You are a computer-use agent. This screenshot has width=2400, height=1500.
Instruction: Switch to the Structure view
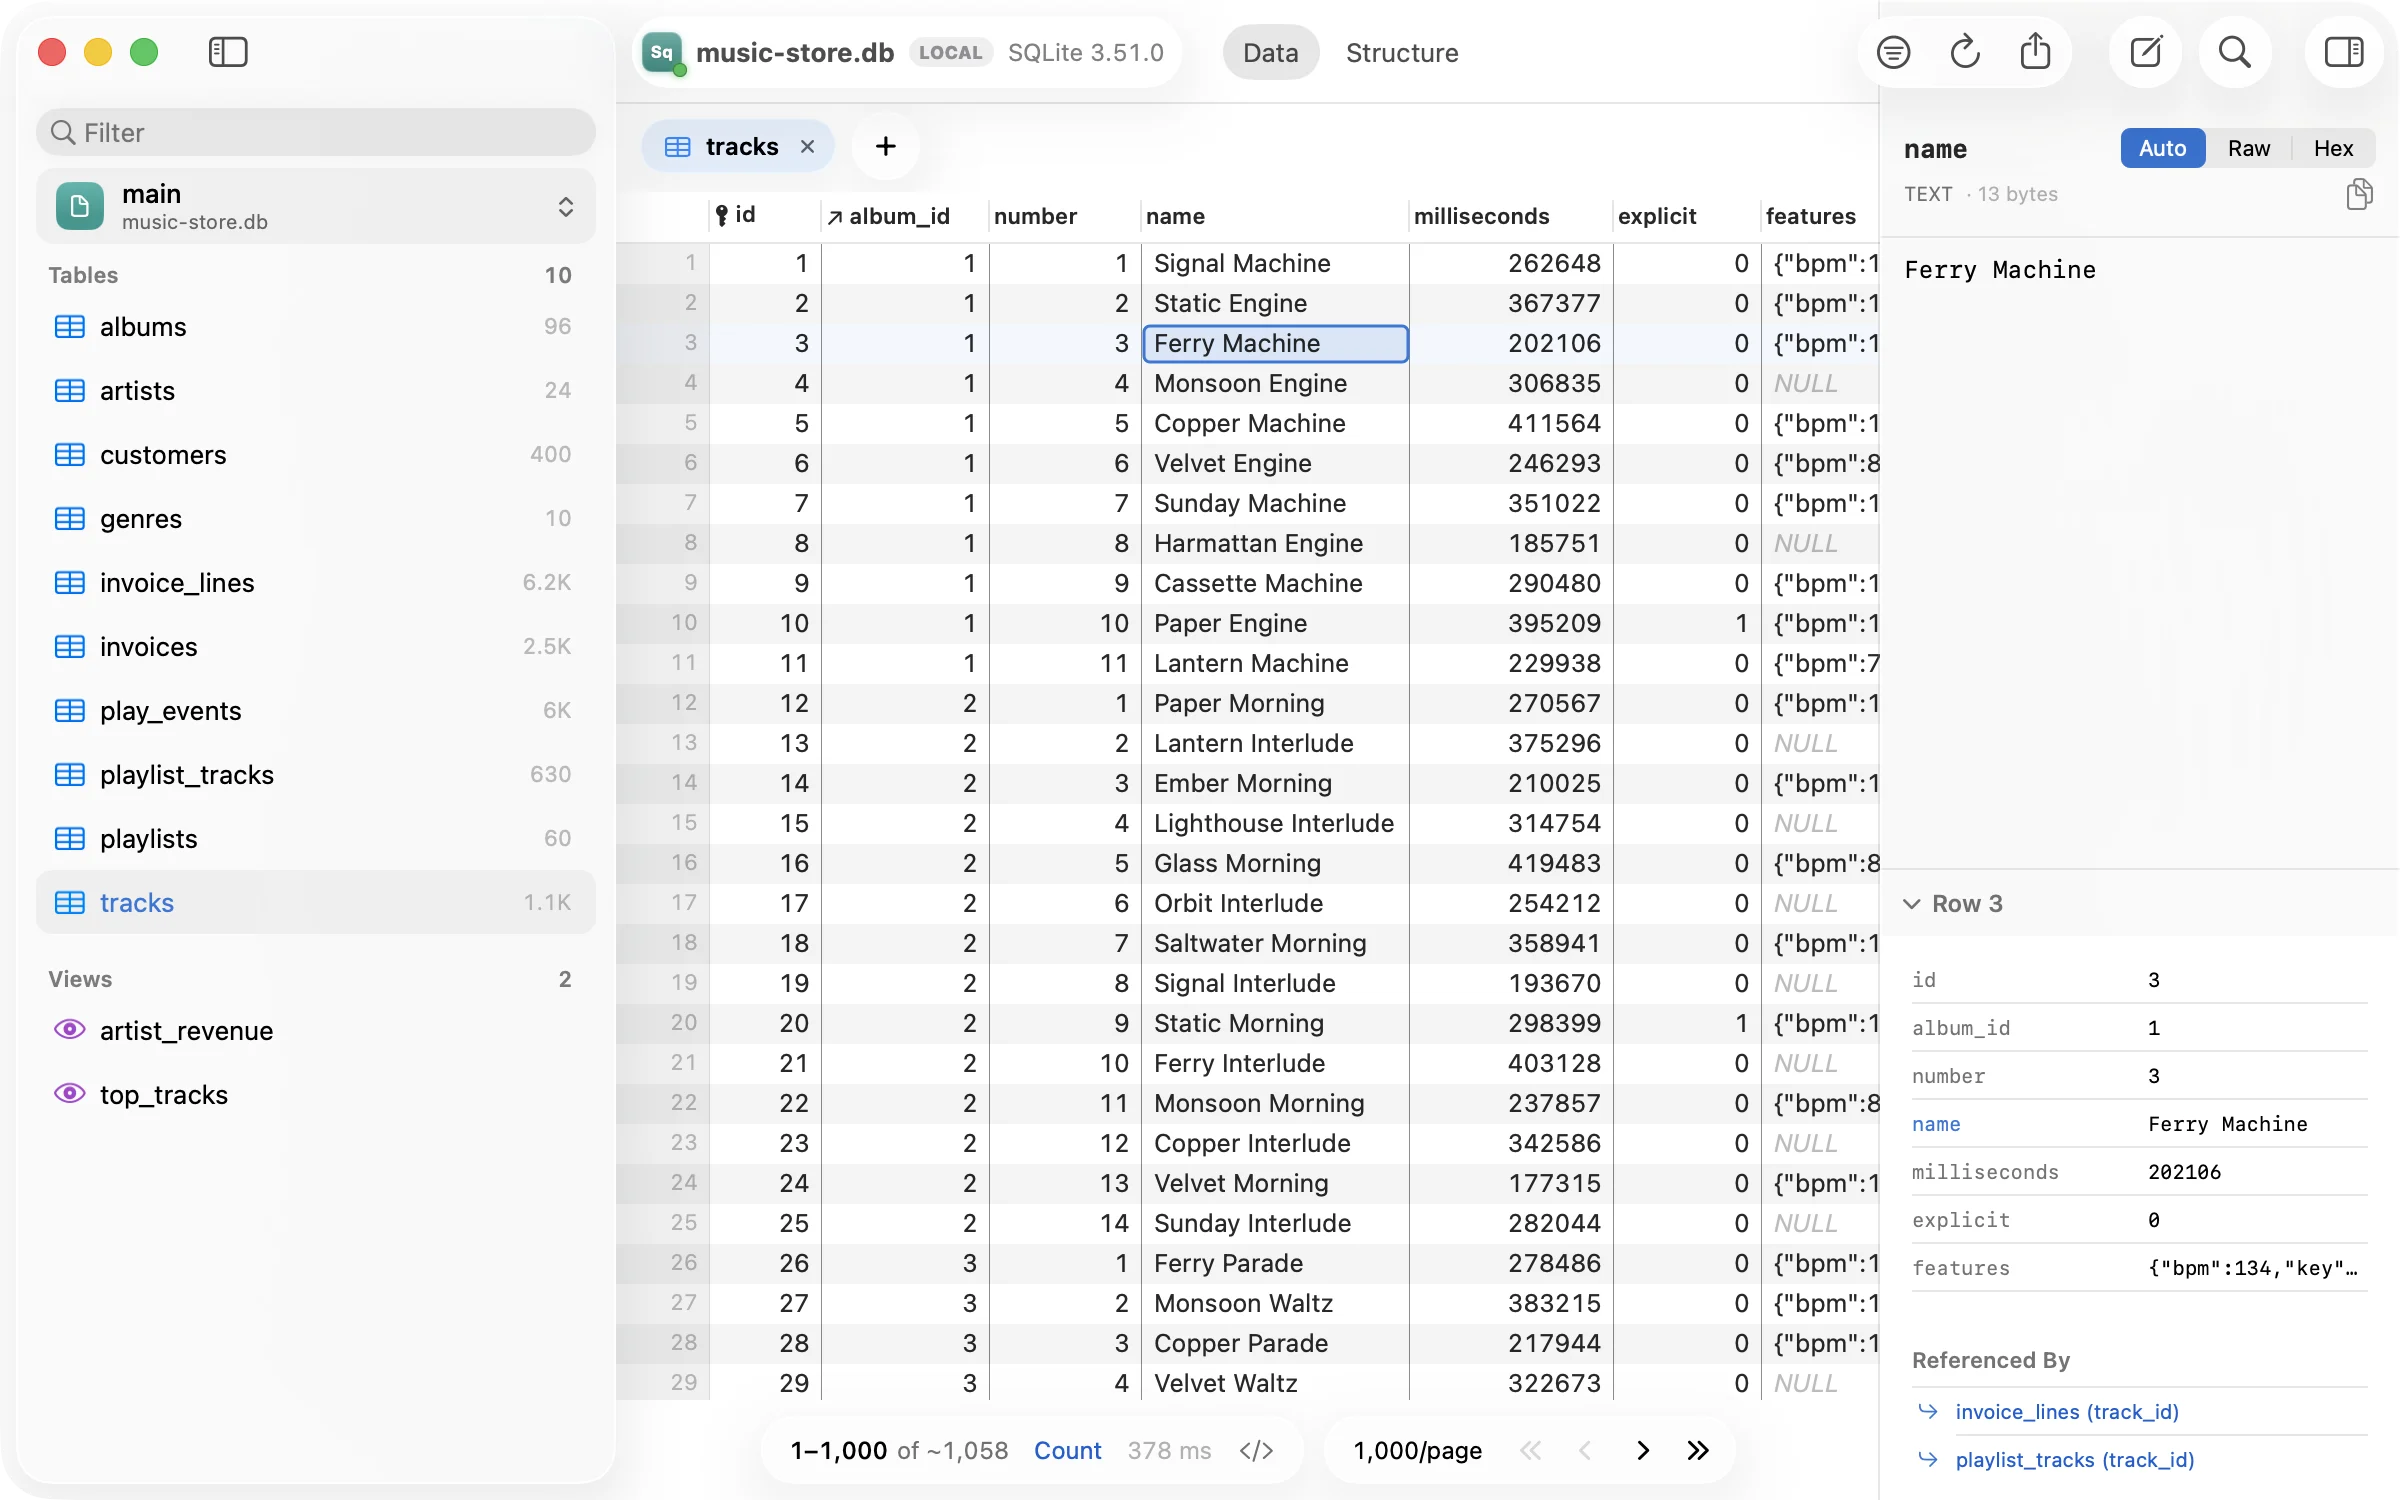point(1401,53)
